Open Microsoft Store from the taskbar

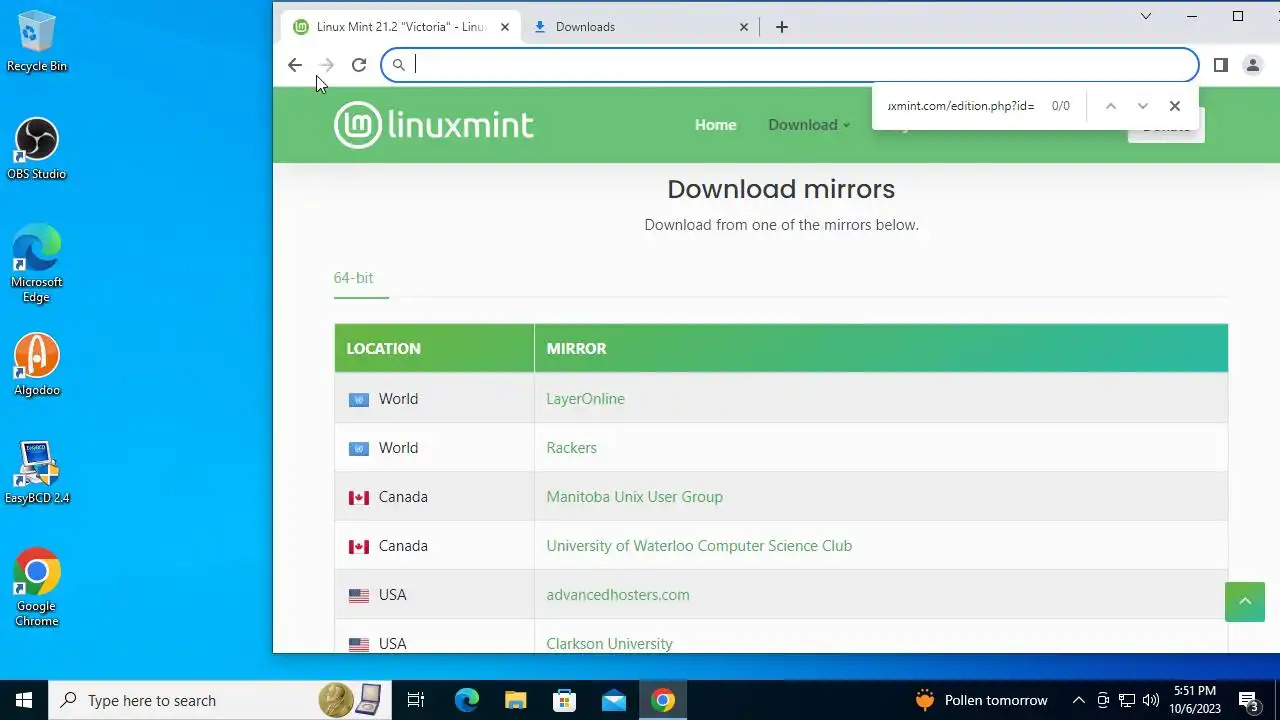pyautogui.click(x=565, y=700)
